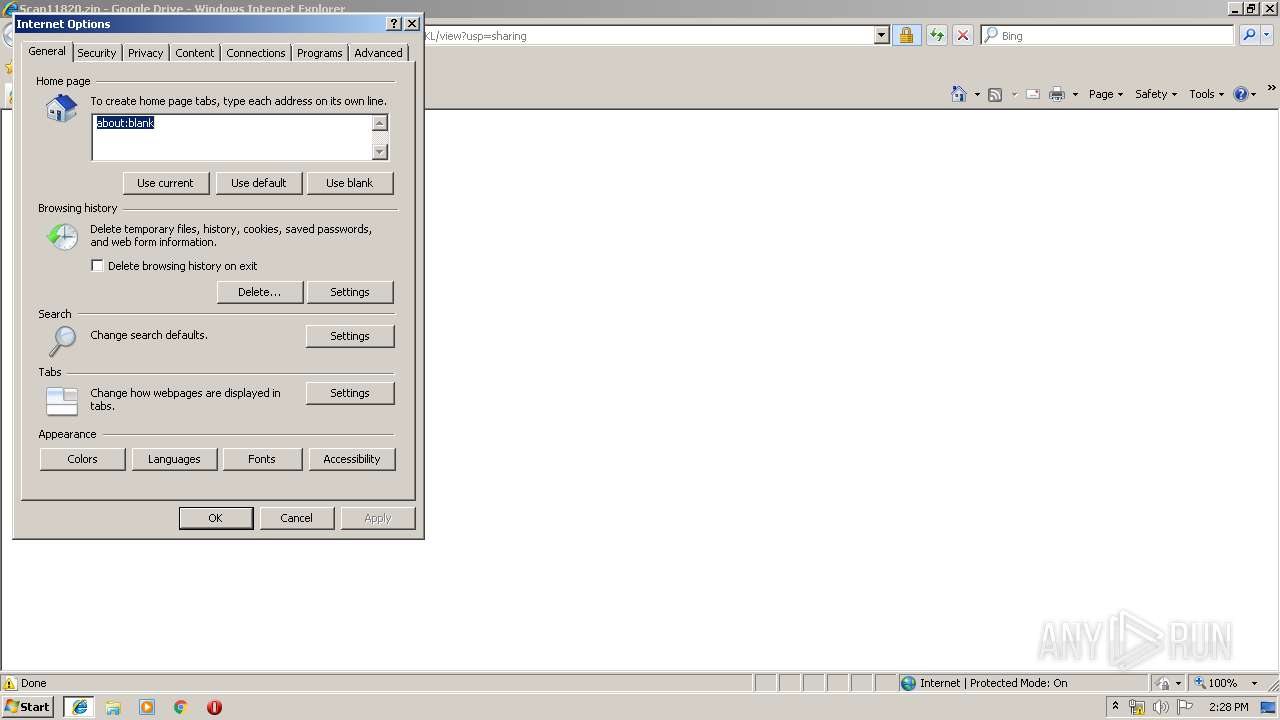Click the blue Search magnifier button
Image resolution: width=1280 pixels, height=720 pixels.
[1249, 35]
